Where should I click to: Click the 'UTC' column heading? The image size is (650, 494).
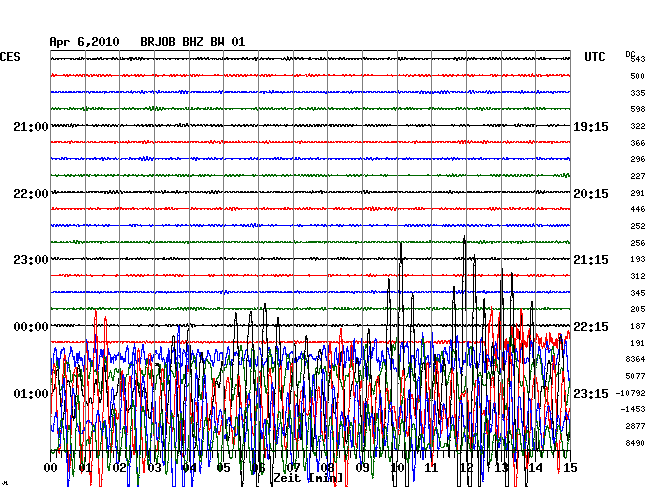(595, 57)
